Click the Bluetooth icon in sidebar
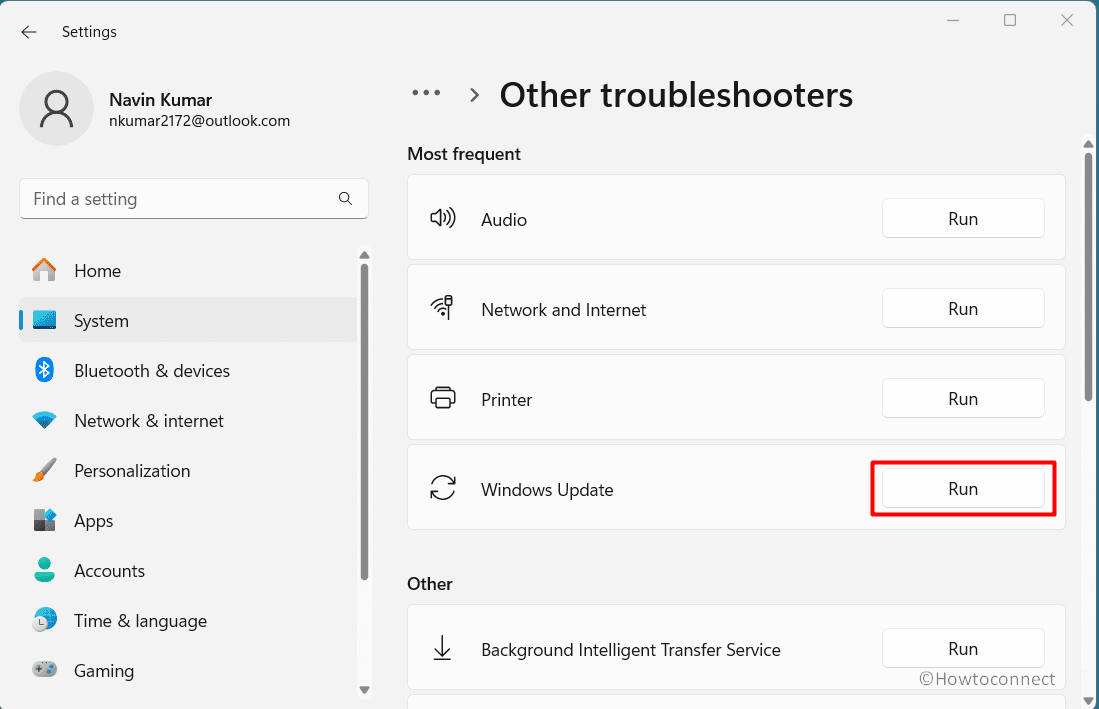The image size is (1099, 709). [x=44, y=370]
